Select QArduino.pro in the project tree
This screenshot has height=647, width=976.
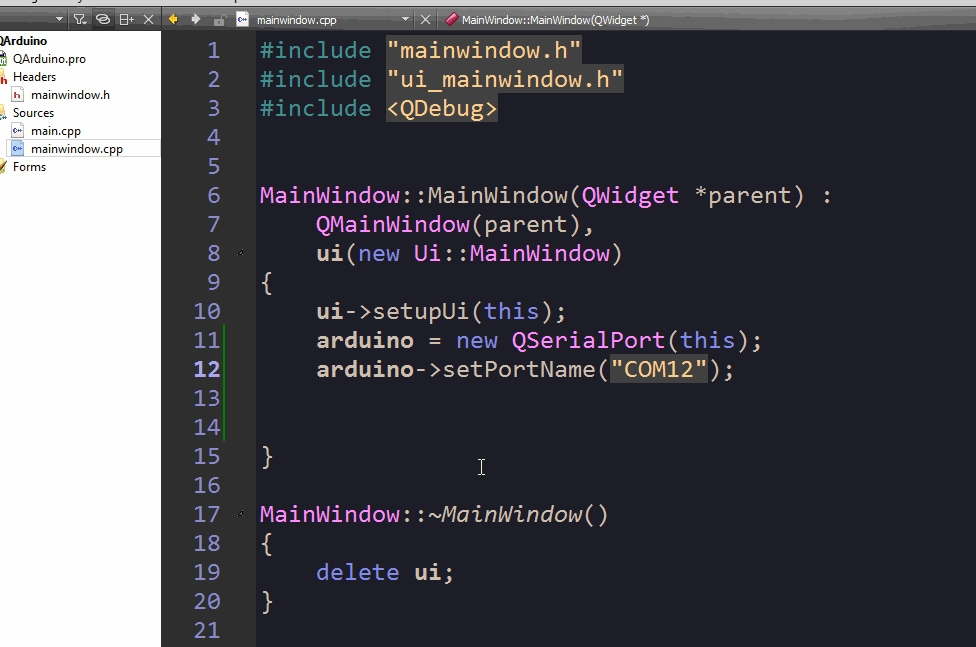coord(49,59)
